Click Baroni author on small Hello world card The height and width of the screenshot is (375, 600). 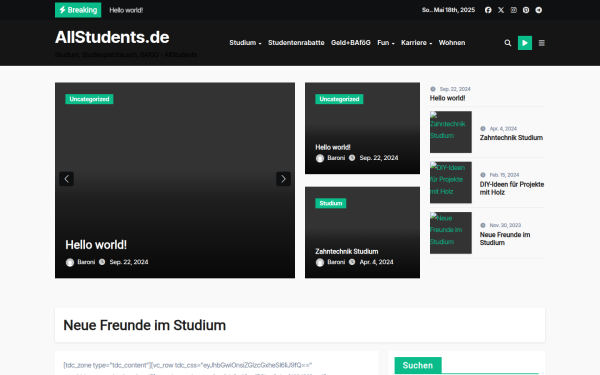point(336,158)
